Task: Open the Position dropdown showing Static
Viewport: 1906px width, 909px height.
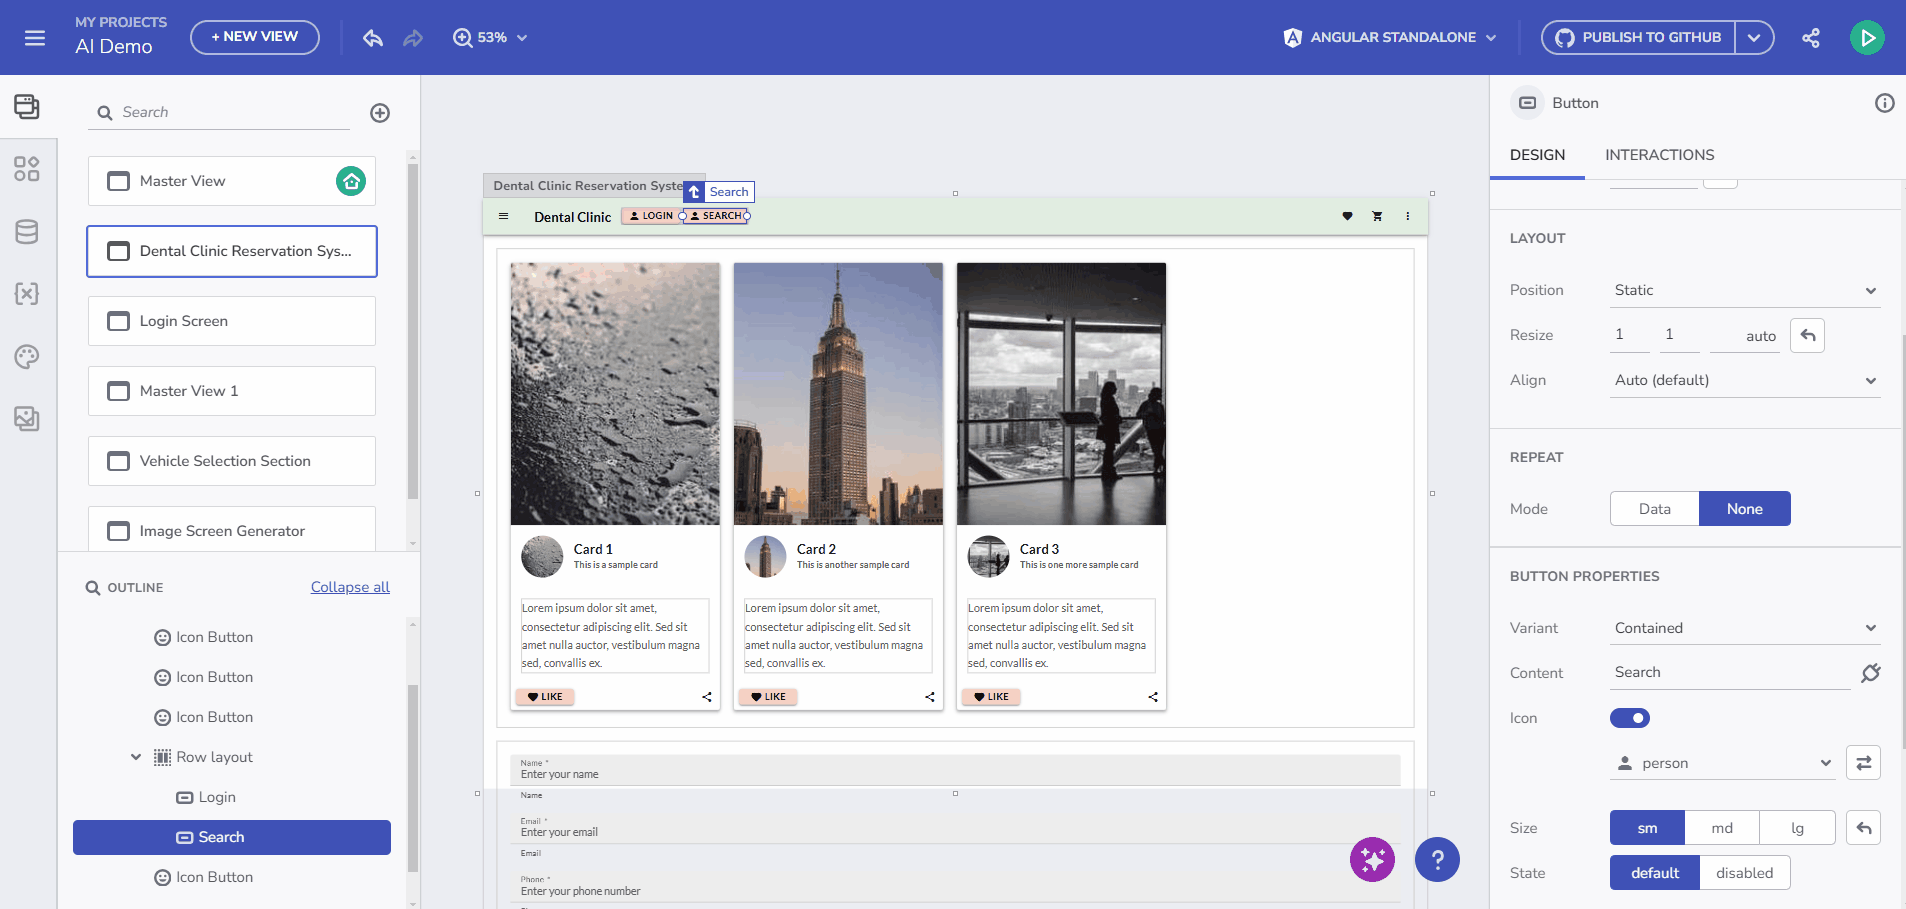Action: (x=1744, y=290)
